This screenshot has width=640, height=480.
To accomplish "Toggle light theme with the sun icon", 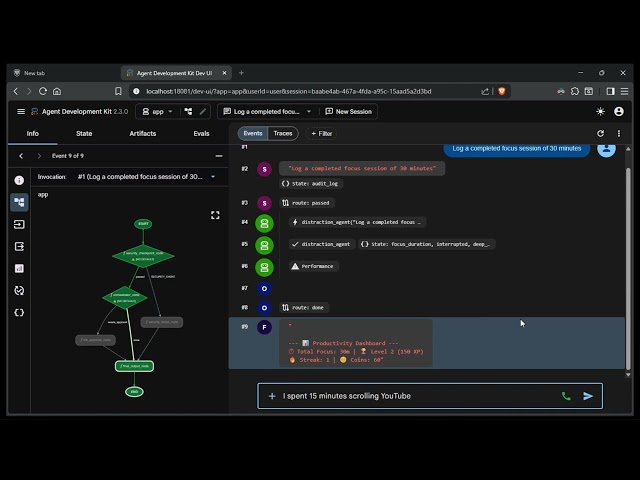I will (x=600, y=111).
